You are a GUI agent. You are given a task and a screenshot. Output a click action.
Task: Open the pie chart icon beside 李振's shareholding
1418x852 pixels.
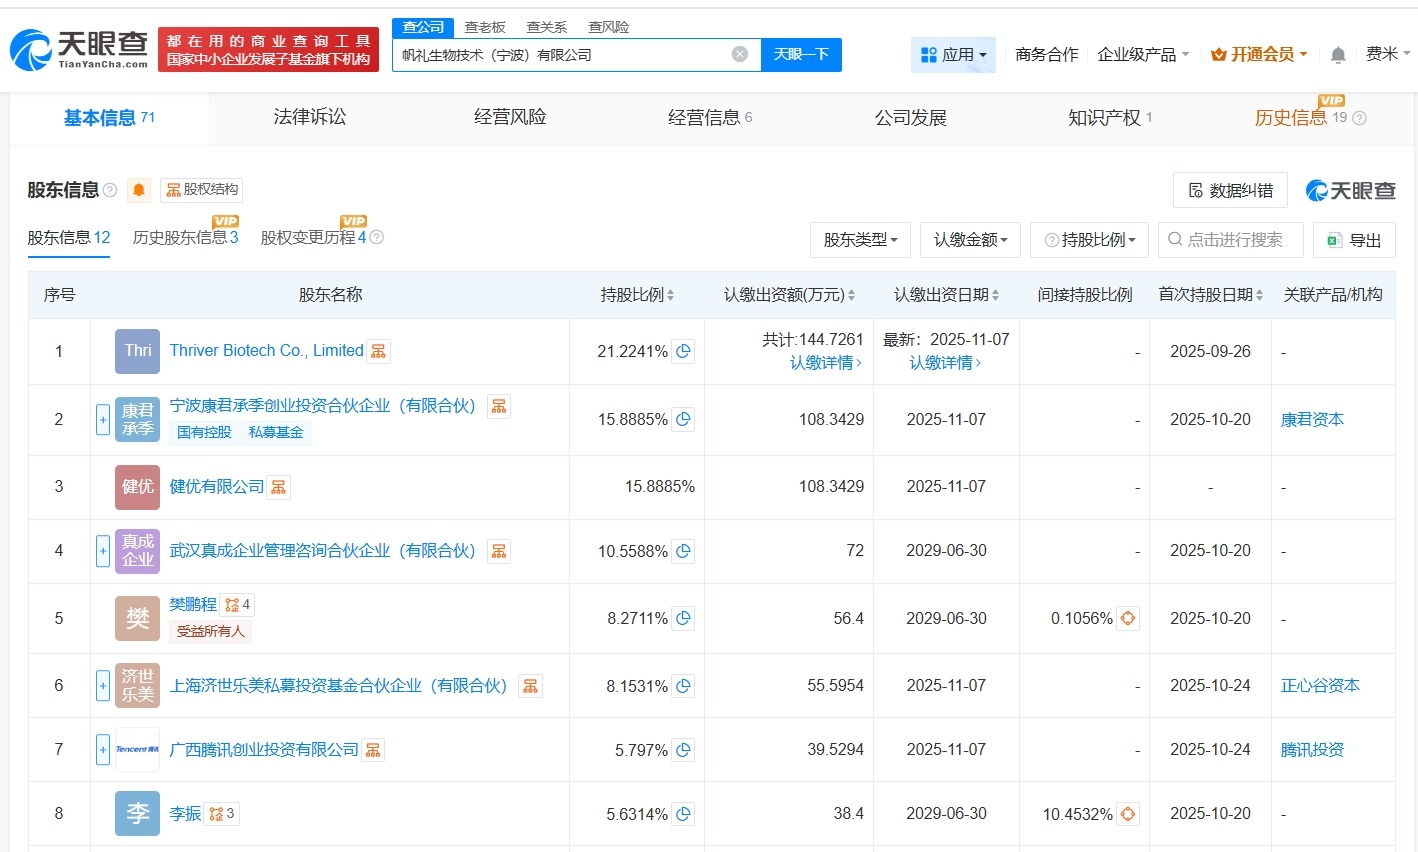click(683, 813)
